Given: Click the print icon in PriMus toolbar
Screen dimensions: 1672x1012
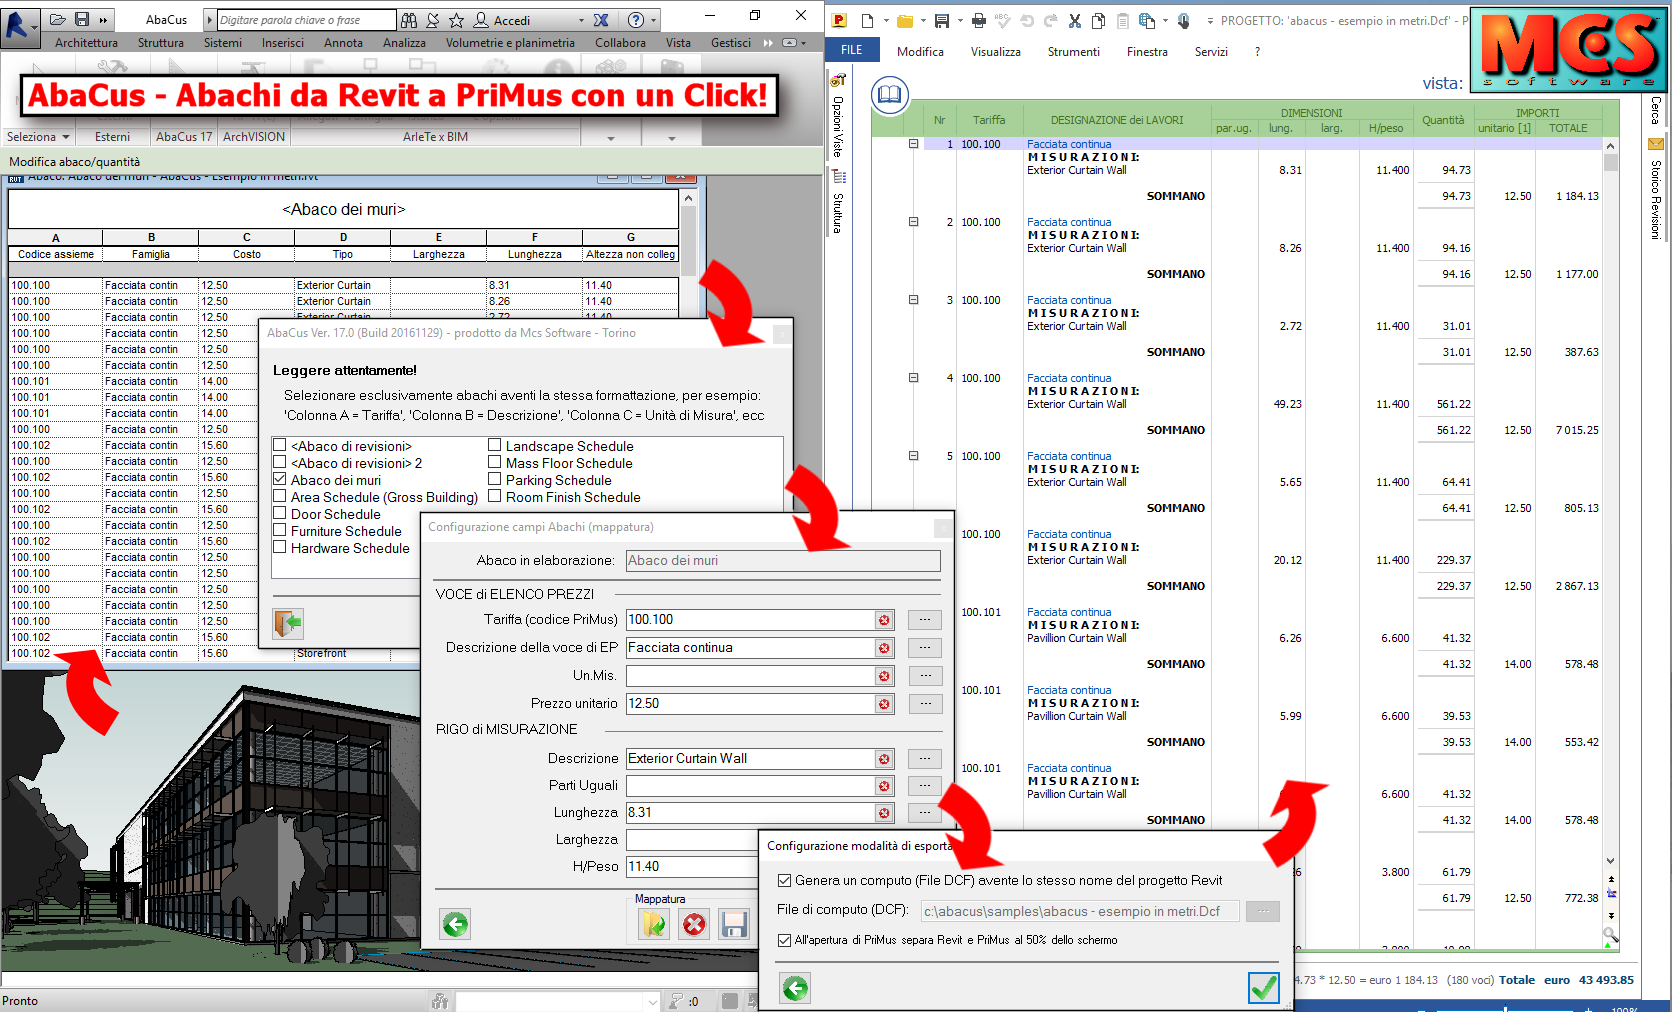Looking at the screenshot, I should pyautogui.click(x=978, y=20).
